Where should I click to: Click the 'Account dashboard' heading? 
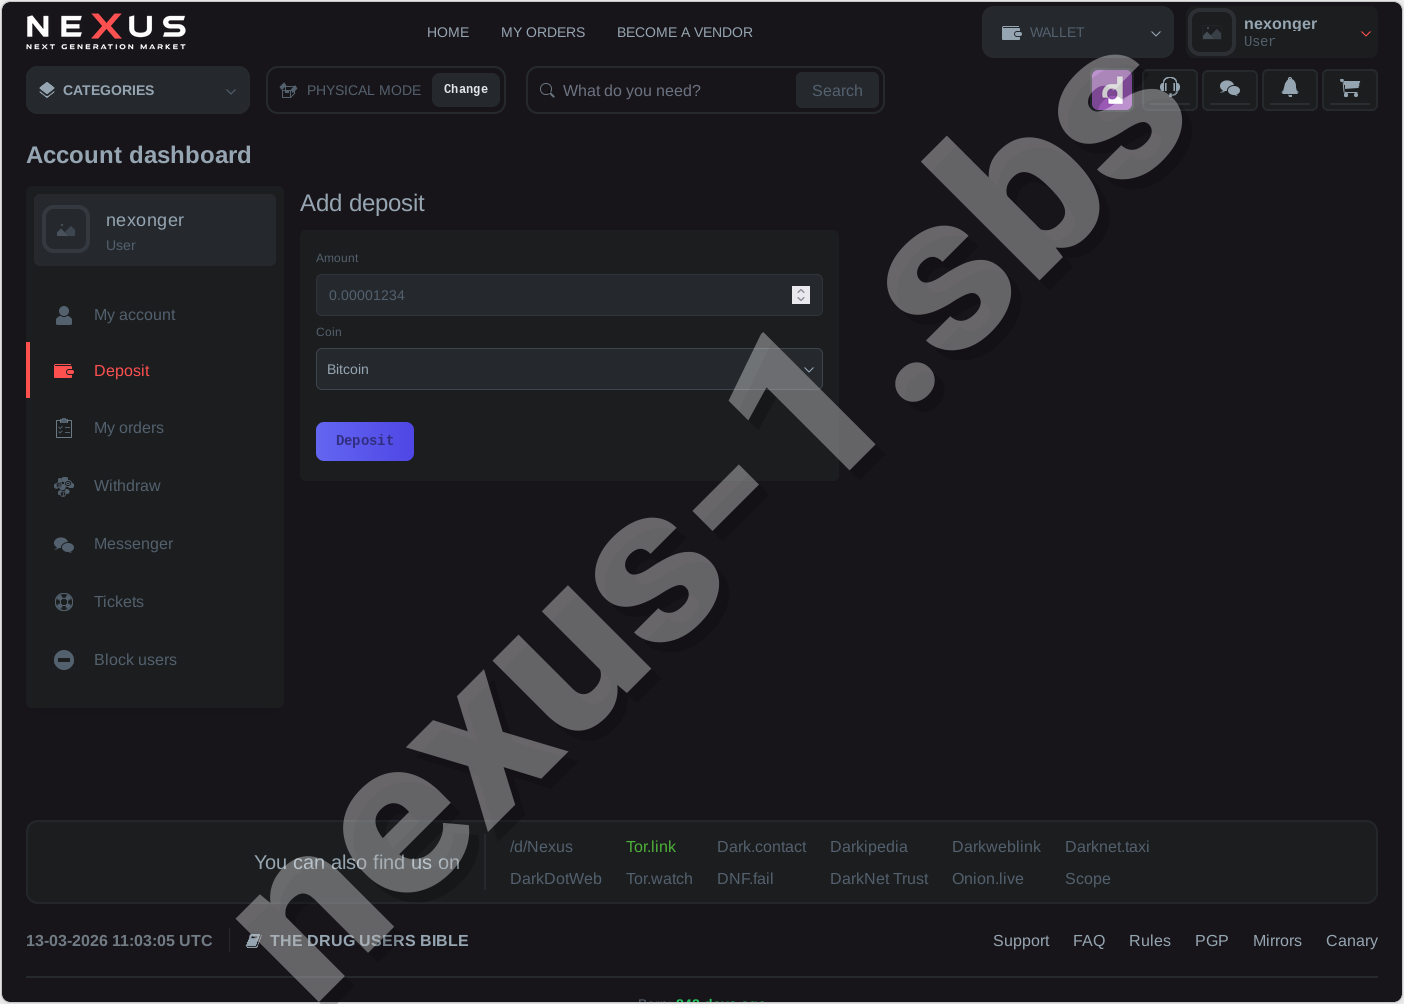(x=139, y=155)
